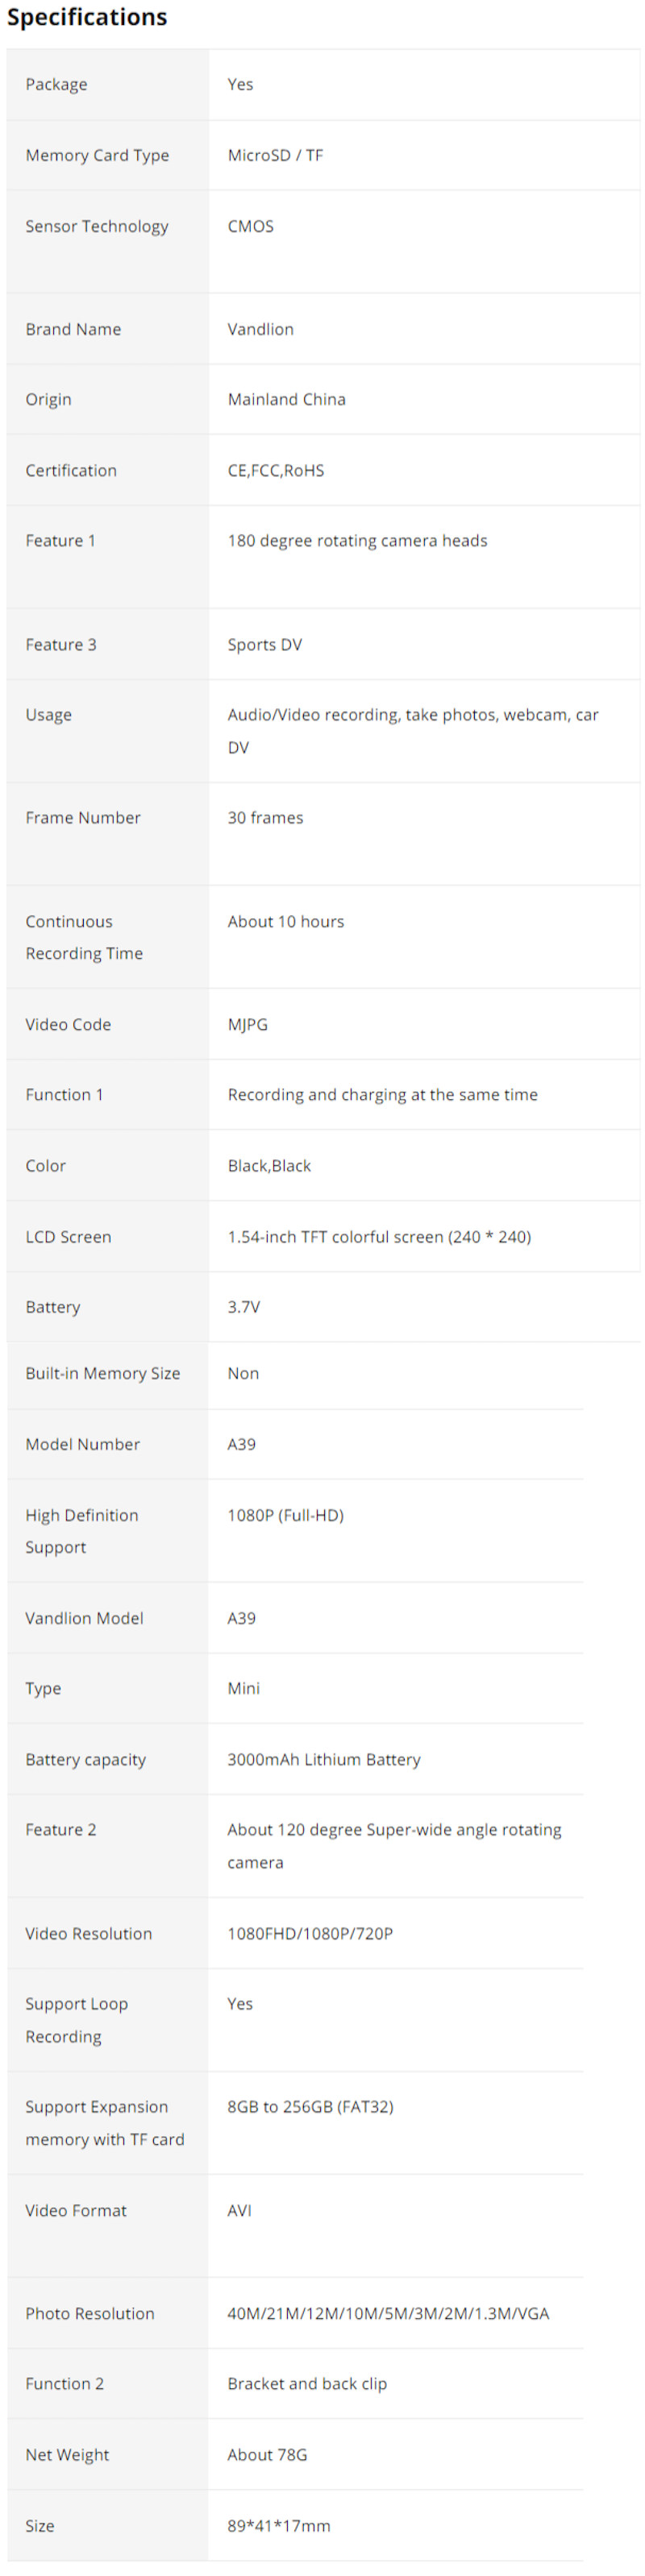This screenshot has width=645, height=2576.
Task: Click the Sports DV feature value
Action: coord(264,644)
